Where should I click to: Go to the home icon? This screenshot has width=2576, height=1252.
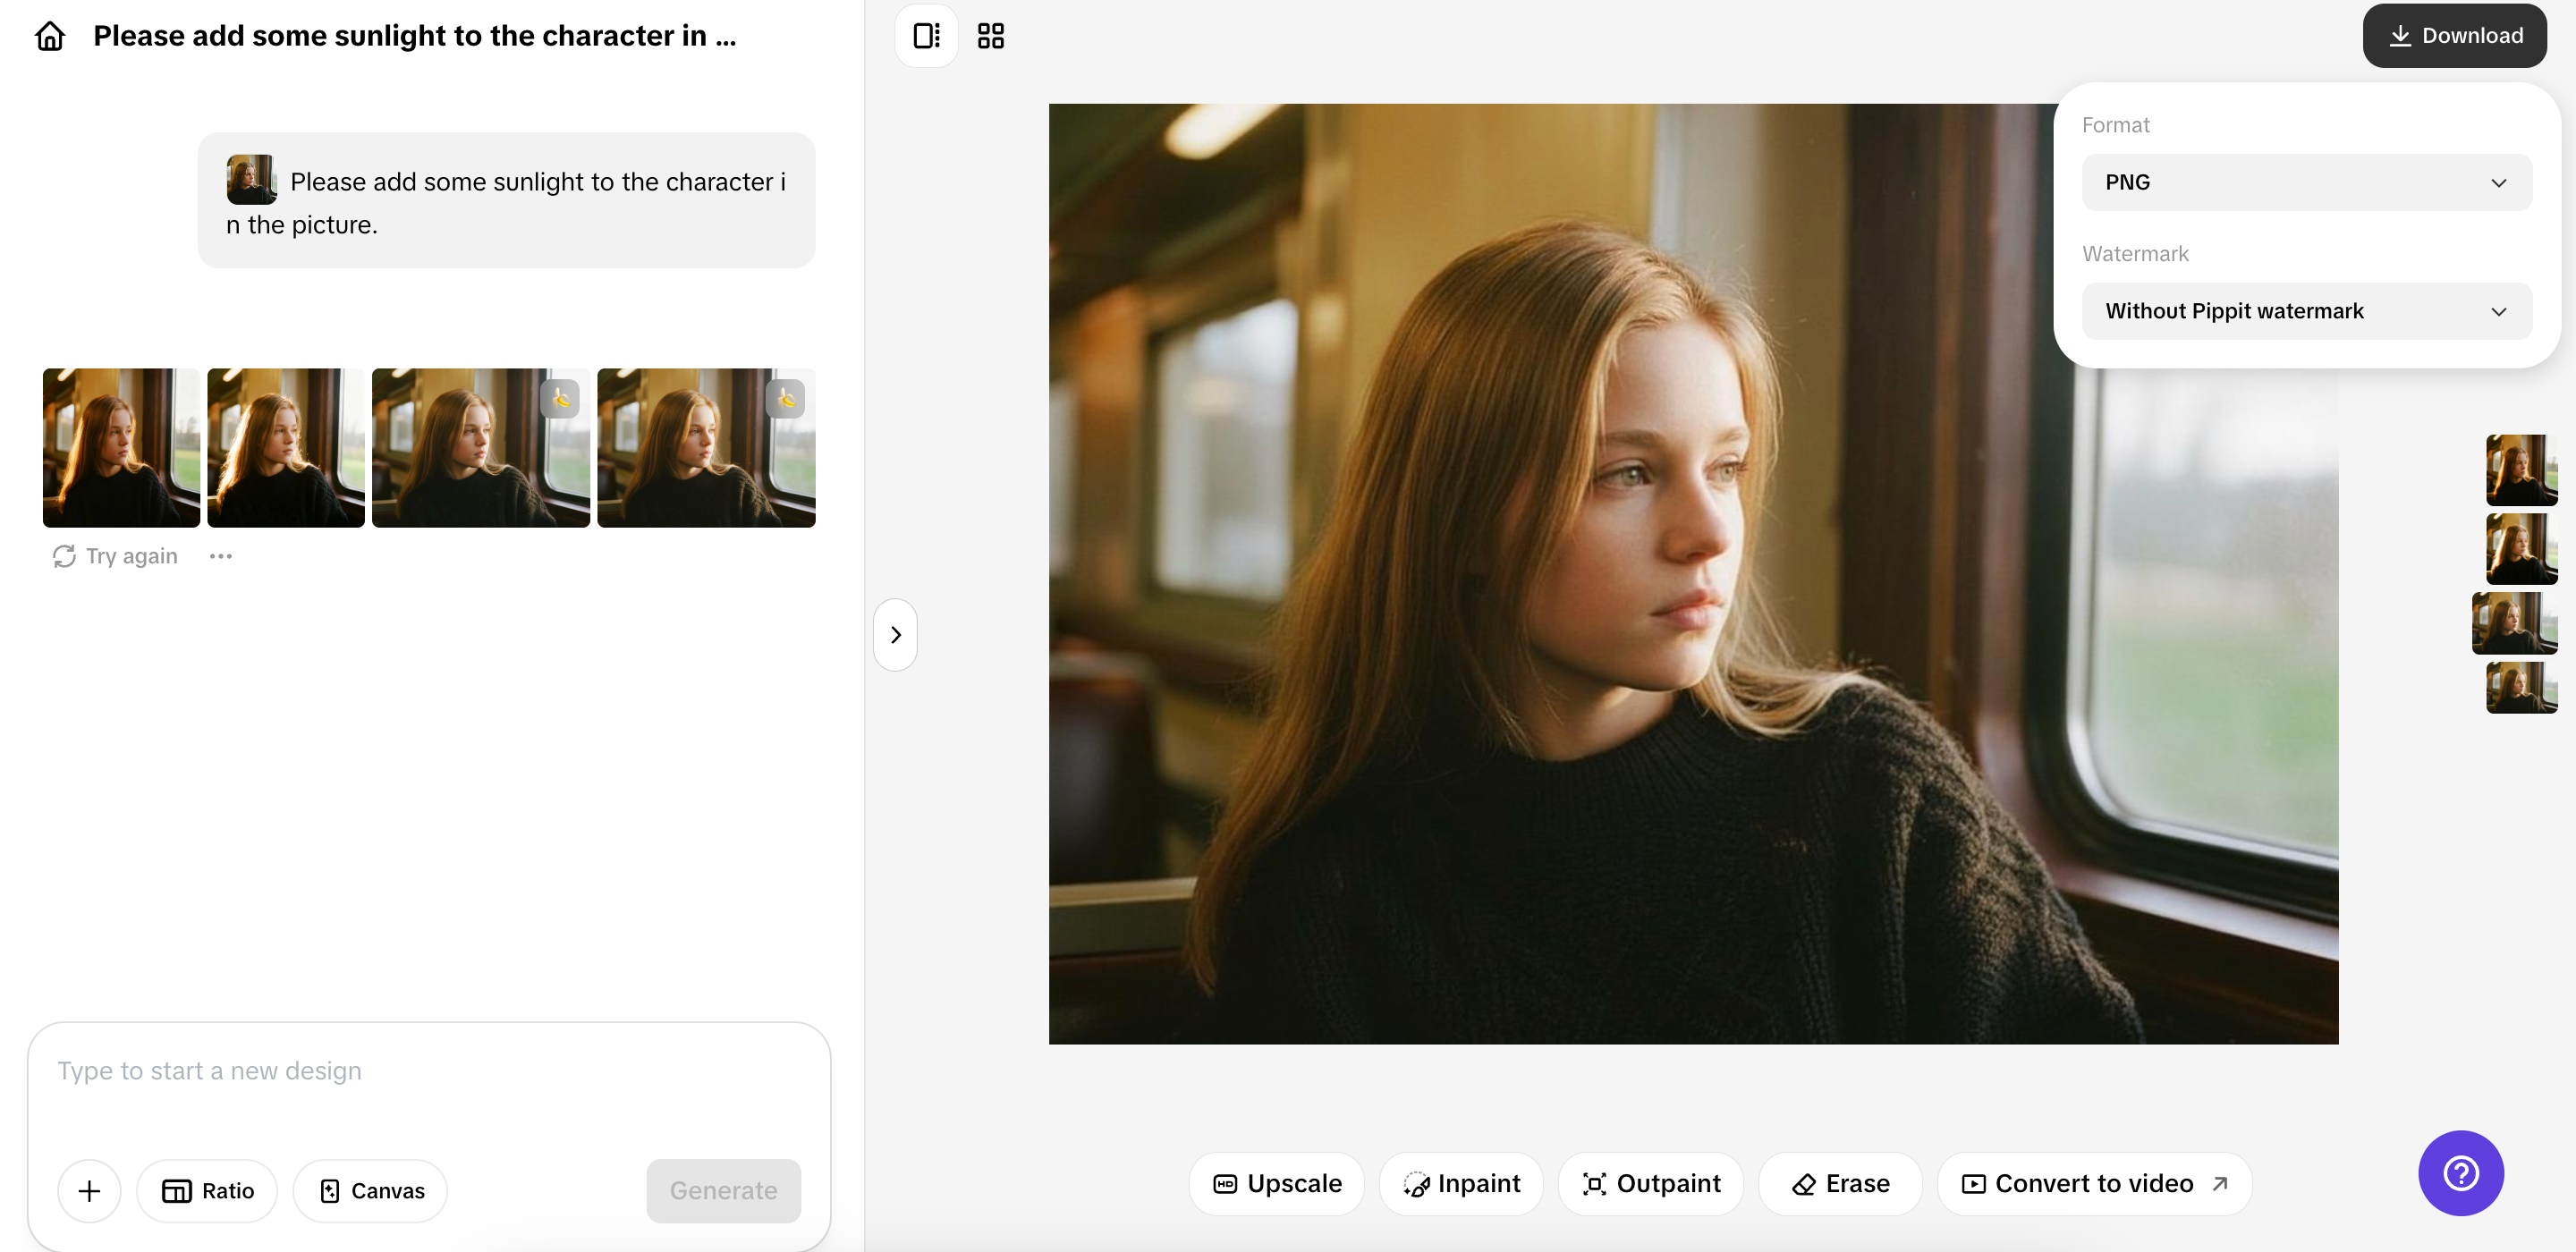click(x=50, y=36)
